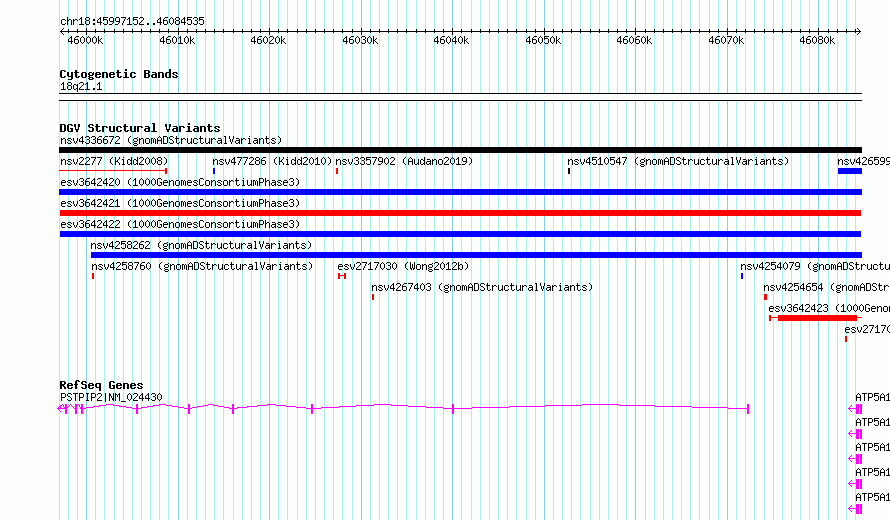Open variant esv3642422 label
The image size is (890, 520).
tap(180, 224)
